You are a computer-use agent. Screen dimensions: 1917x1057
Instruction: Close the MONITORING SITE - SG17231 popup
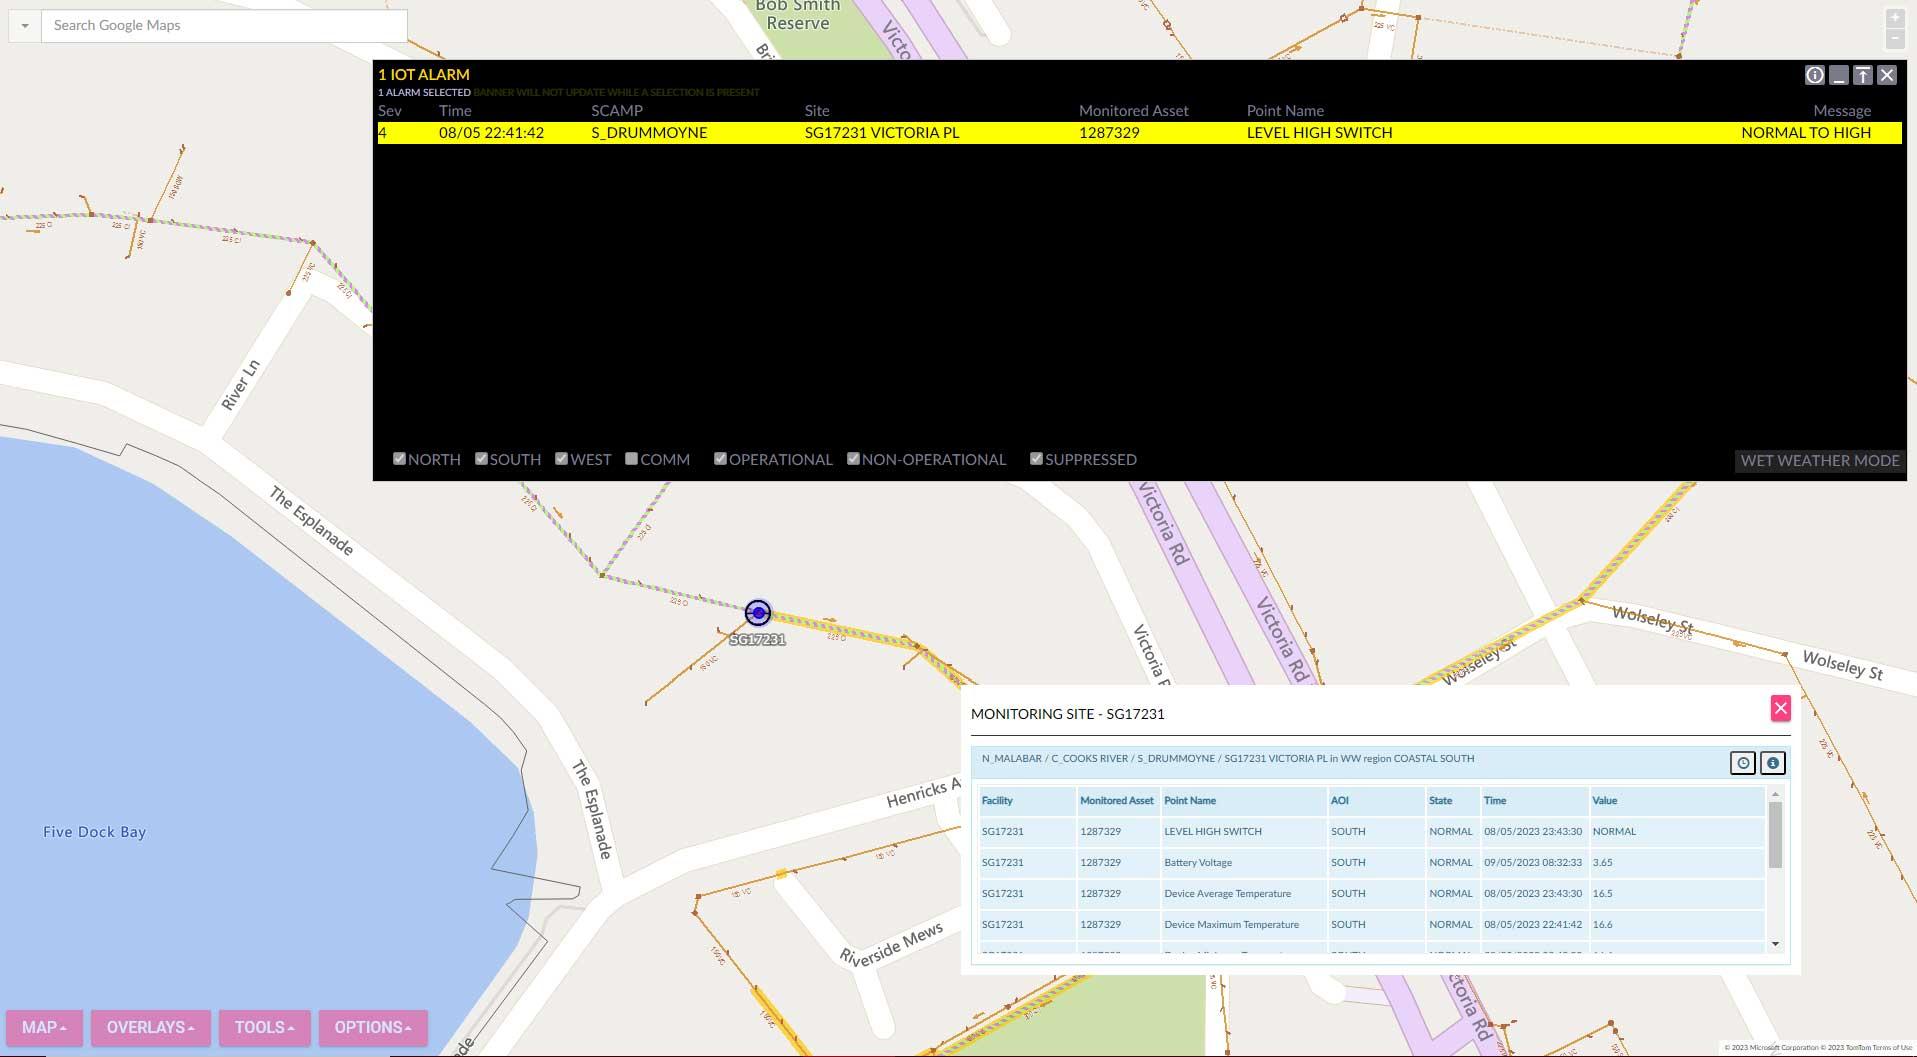(1780, 708)
